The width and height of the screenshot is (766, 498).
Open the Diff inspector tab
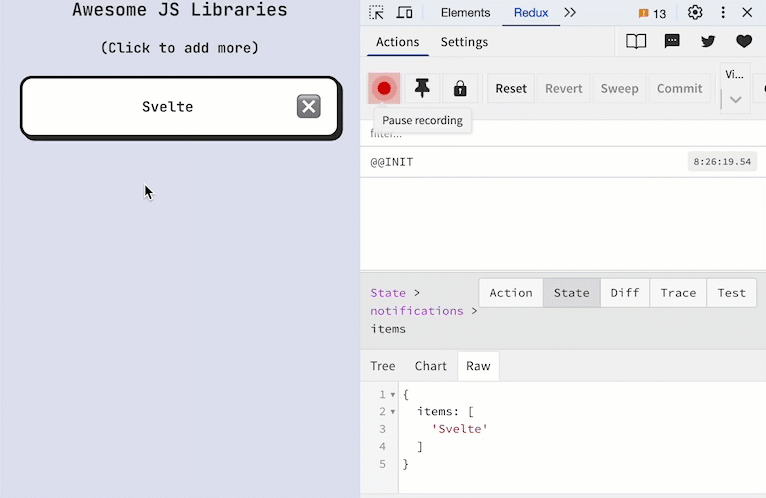pos(625,293)
